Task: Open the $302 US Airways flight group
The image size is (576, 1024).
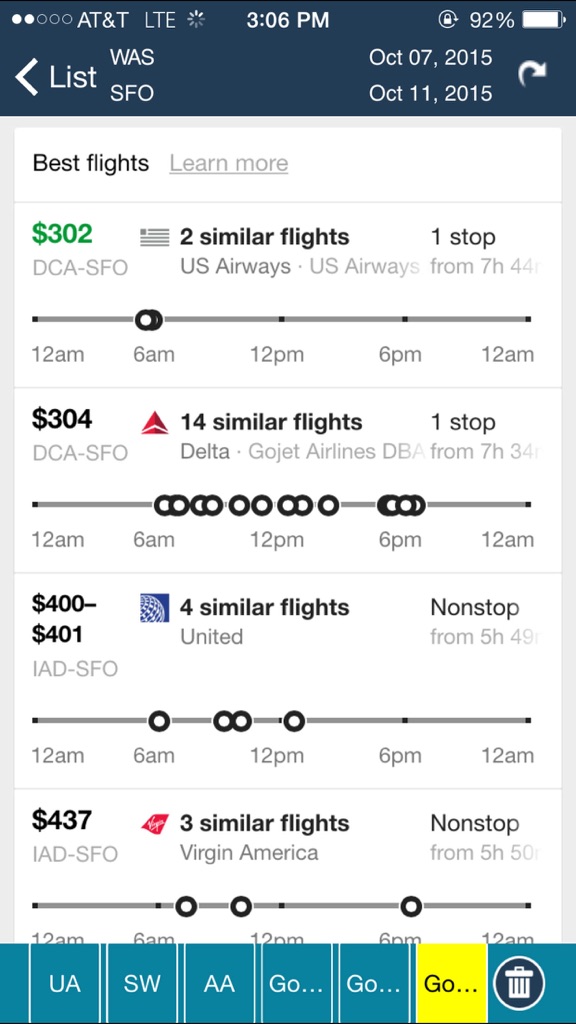Action: 287,295
